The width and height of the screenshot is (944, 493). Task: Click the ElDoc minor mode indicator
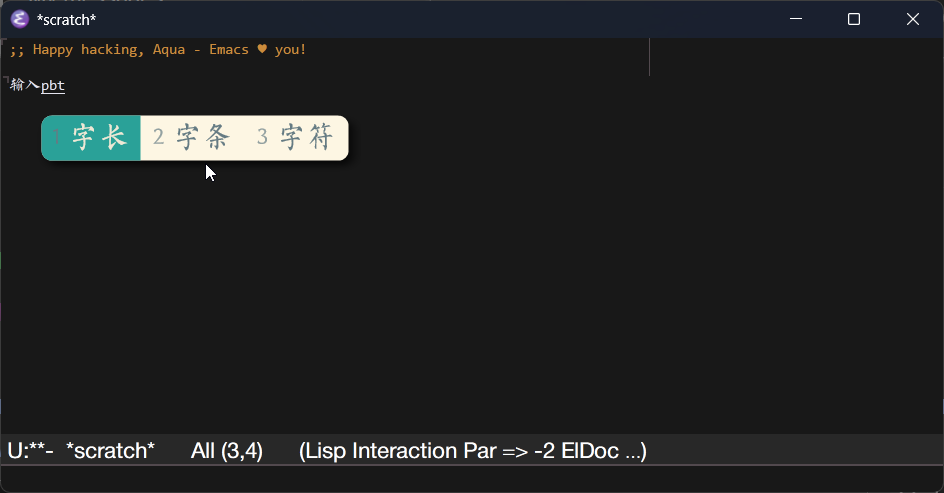(590, 451)
